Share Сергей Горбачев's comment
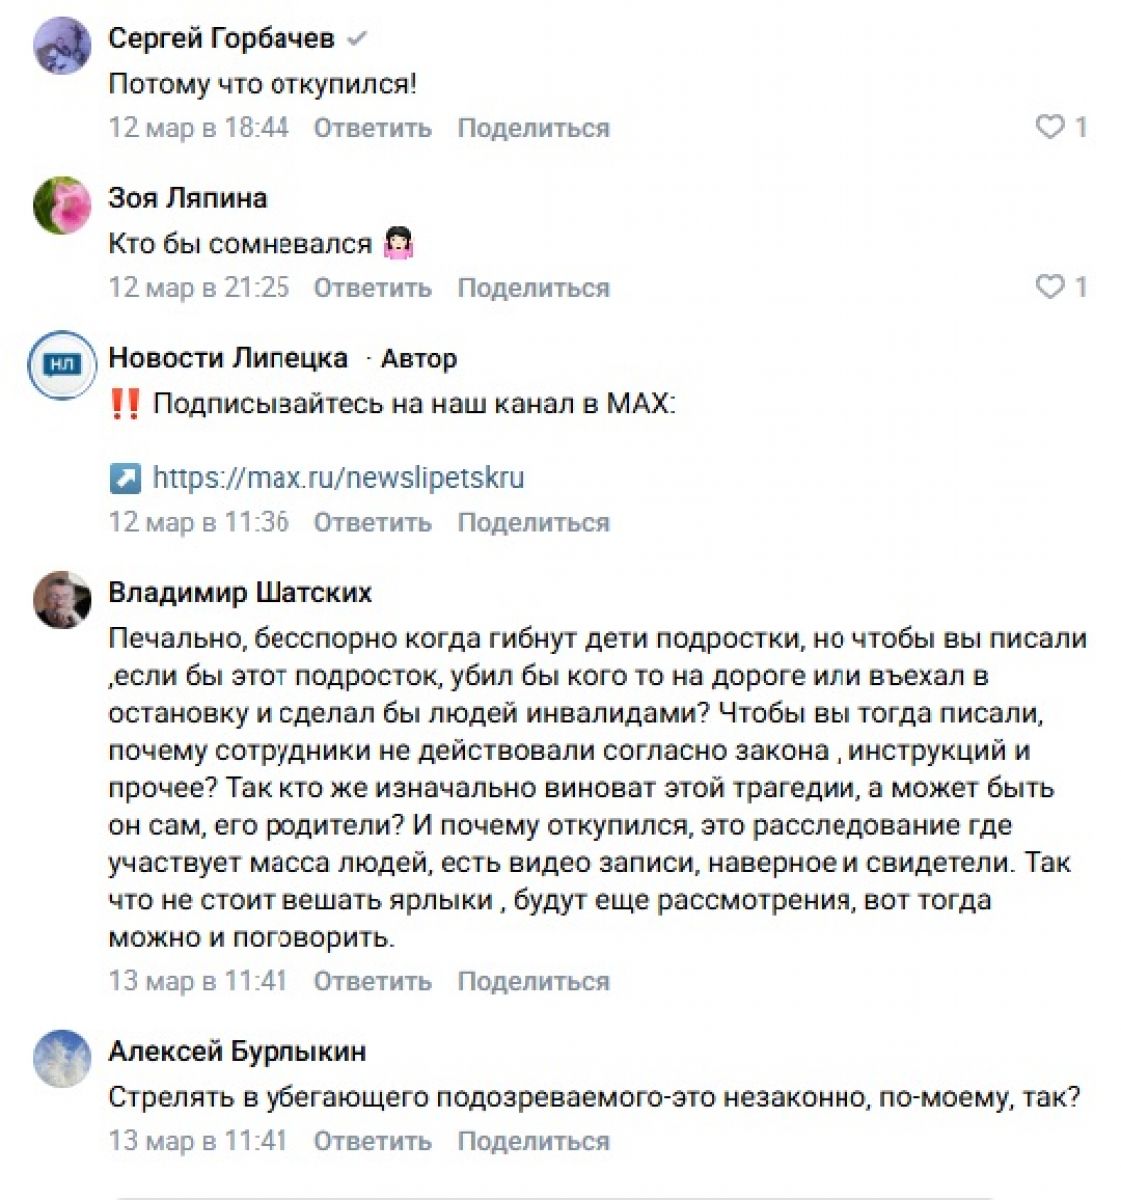Viewport: 1121px width, 1200px height. [533, 128]
